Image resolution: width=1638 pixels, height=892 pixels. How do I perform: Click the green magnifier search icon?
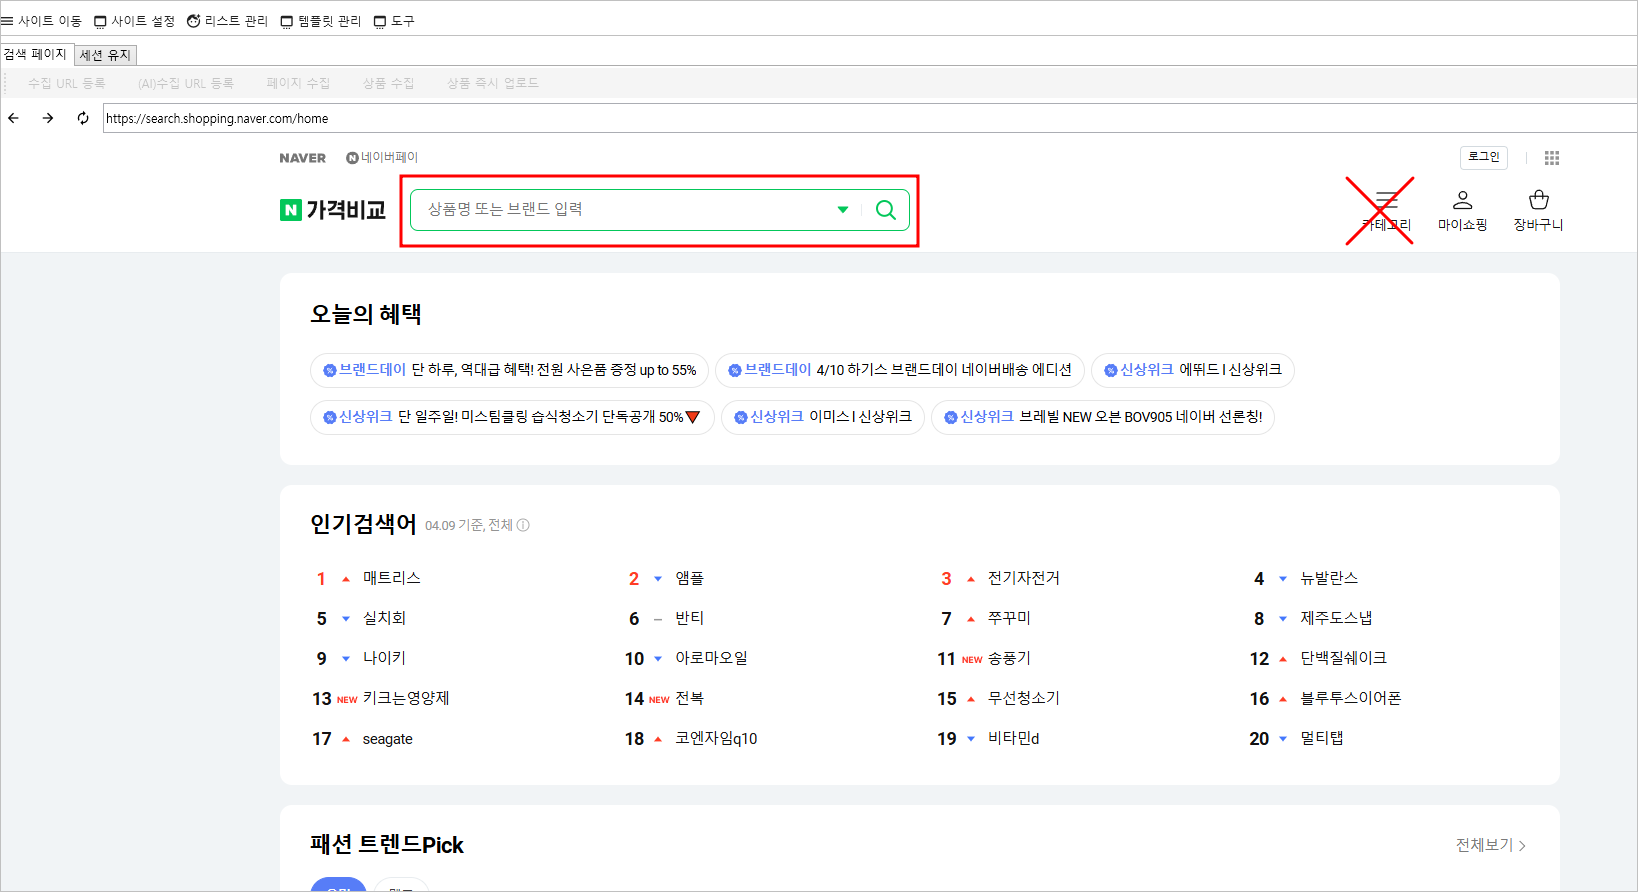(x=886, y=209)
